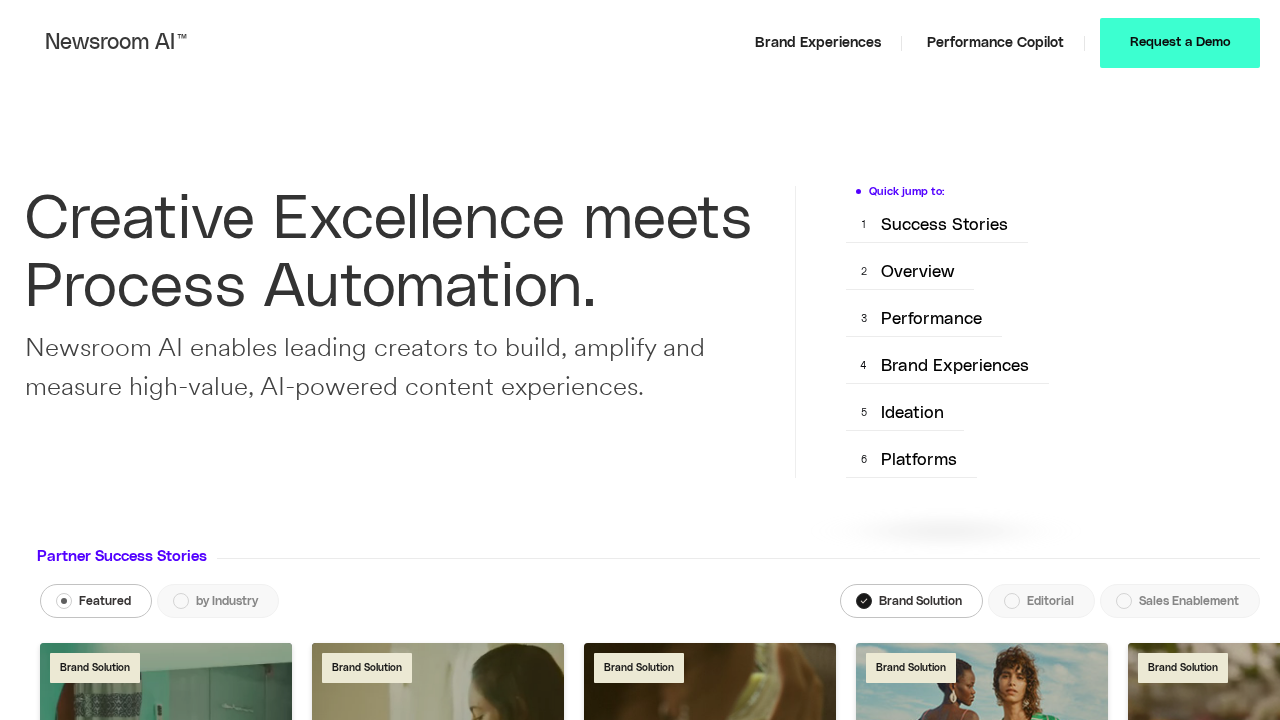Select the Featured radio option
The height and width of the screenshot is (720, 1280).
[x=96, y=601]
